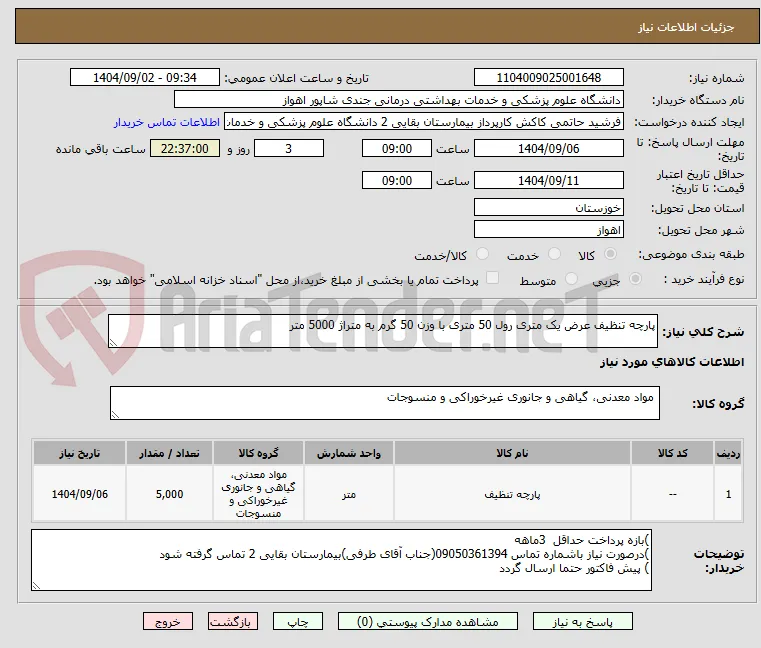Screen dimensions: 761x648
Task: Click the اهواز city field
Action: click(x=548, y=230)
